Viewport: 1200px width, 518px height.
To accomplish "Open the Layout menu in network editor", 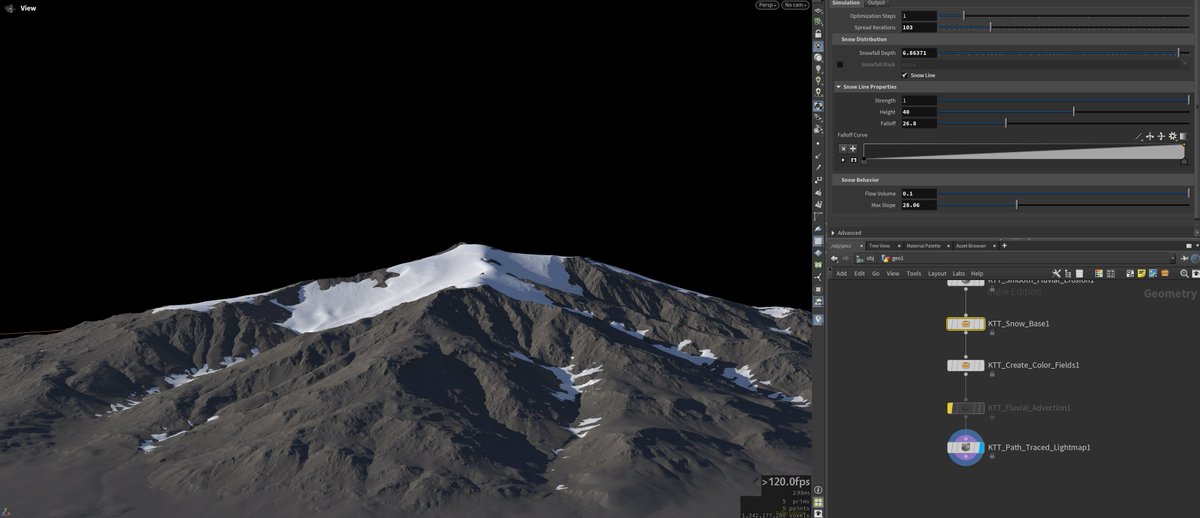I will point(937,273).
